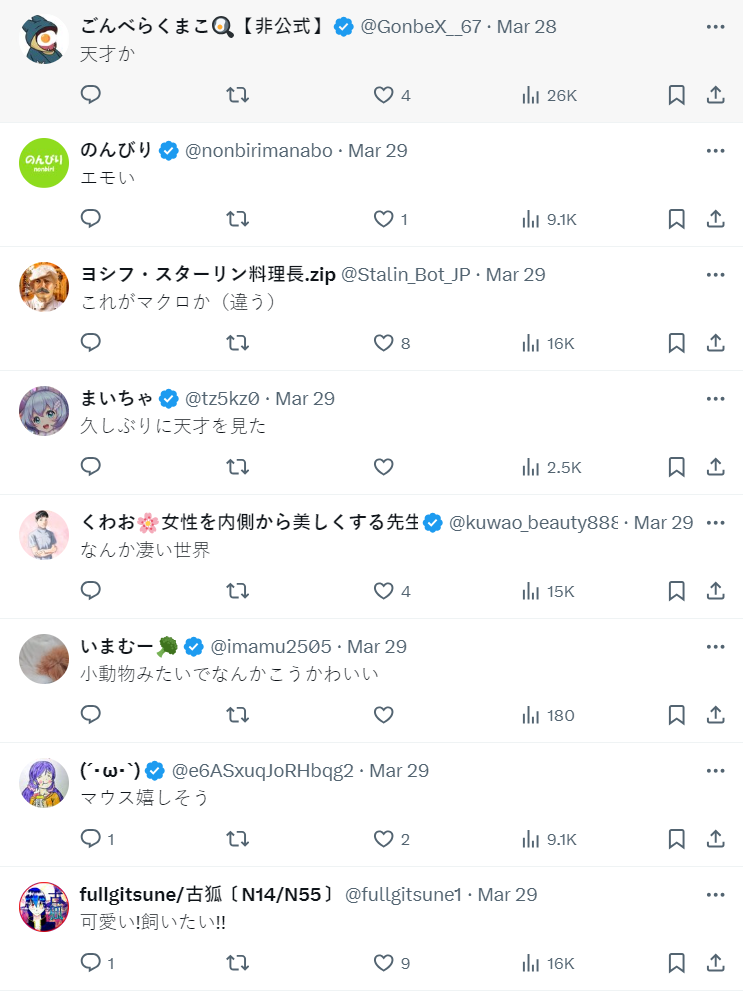The image size is (743, 999).
Task: Open Mar 29 timestamp on いまむー tweet
Action: [377, 646]
